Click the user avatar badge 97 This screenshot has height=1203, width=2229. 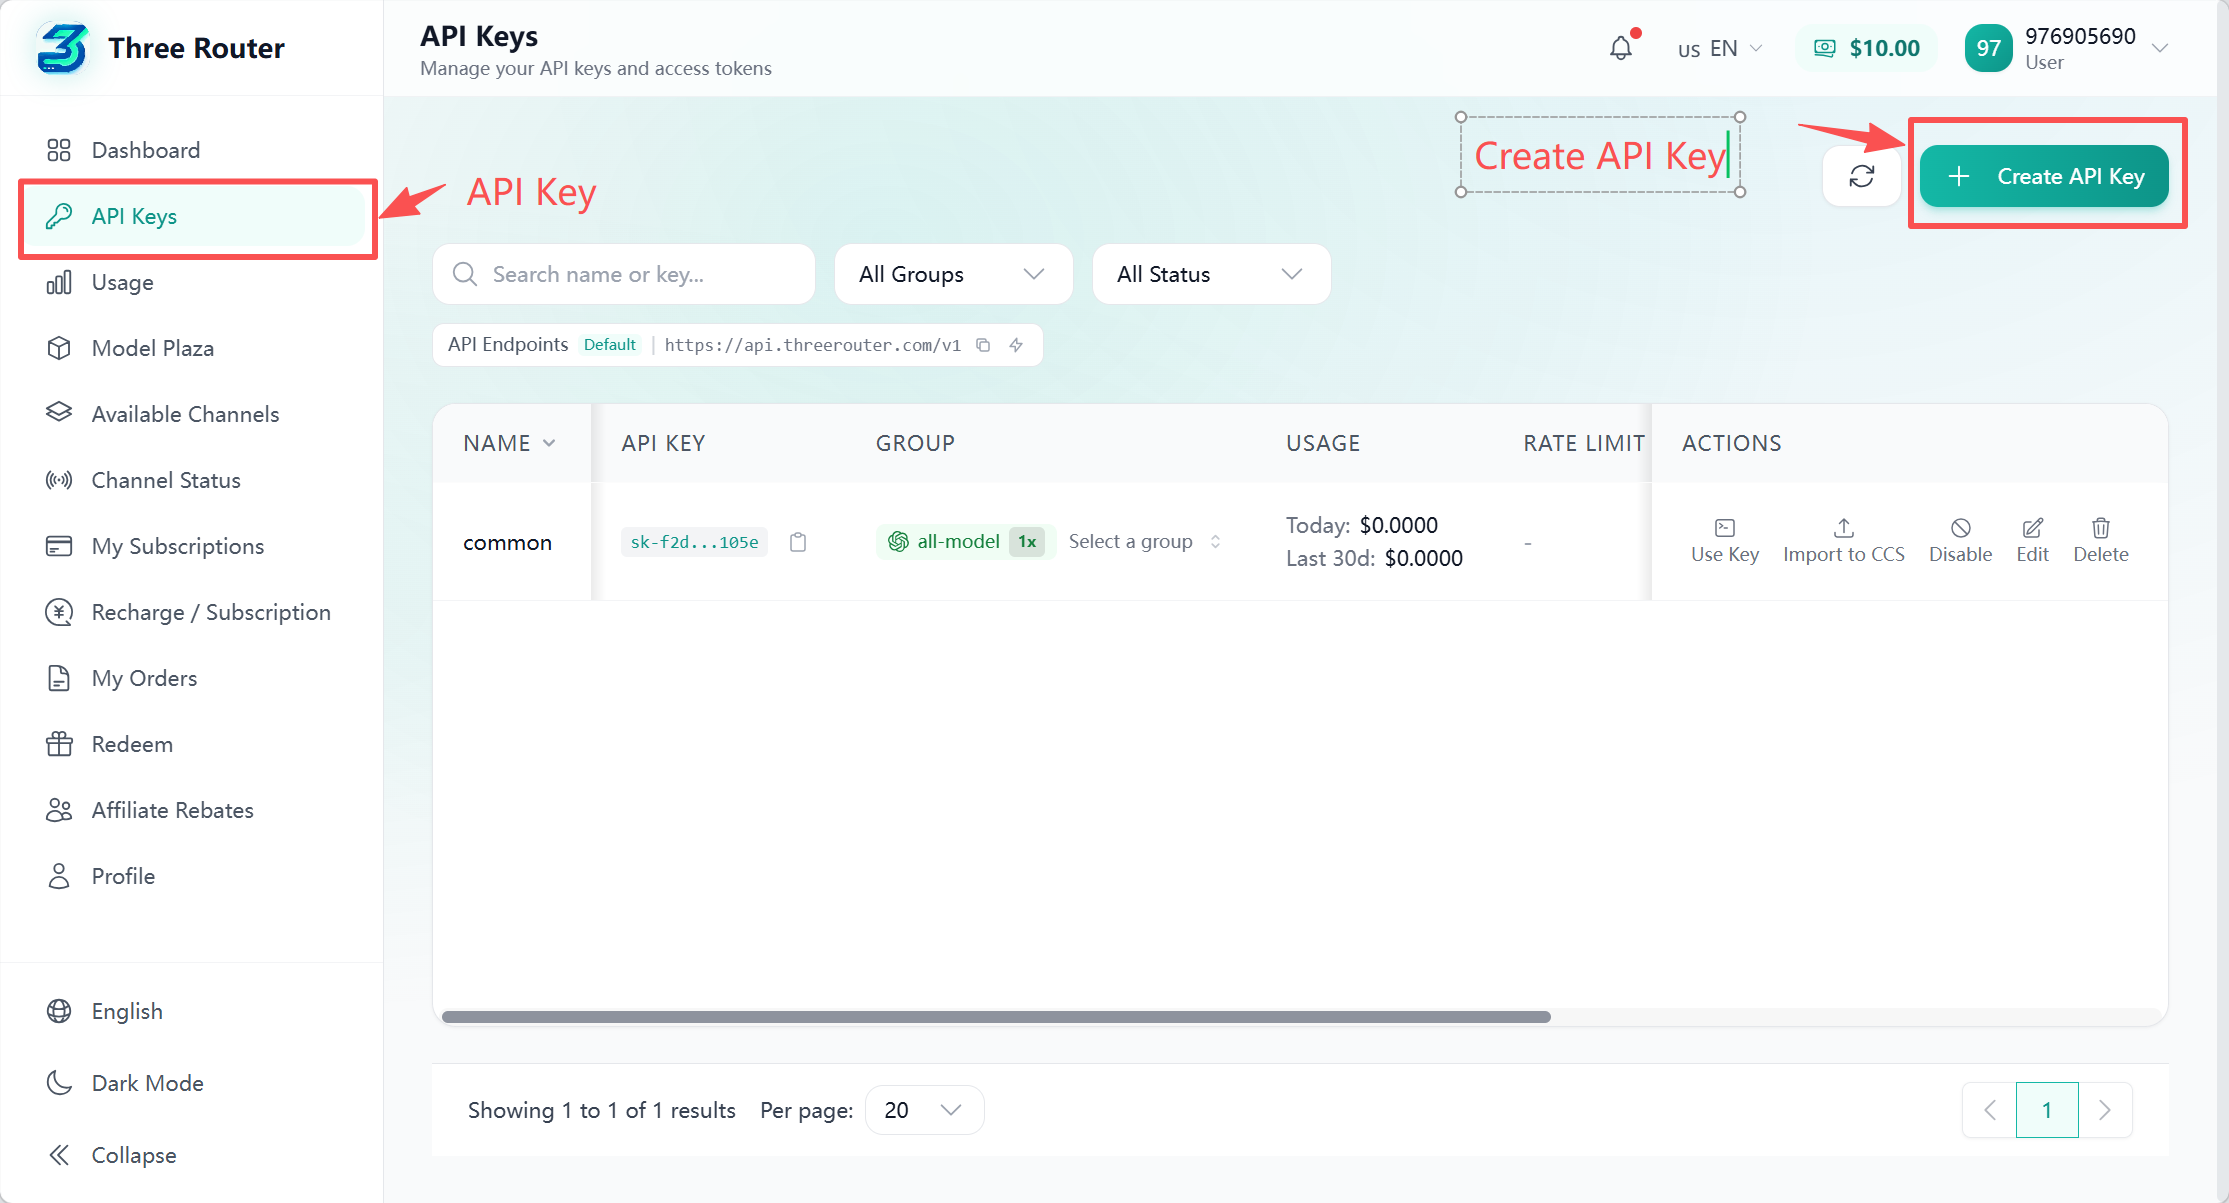click(1989, 48)
